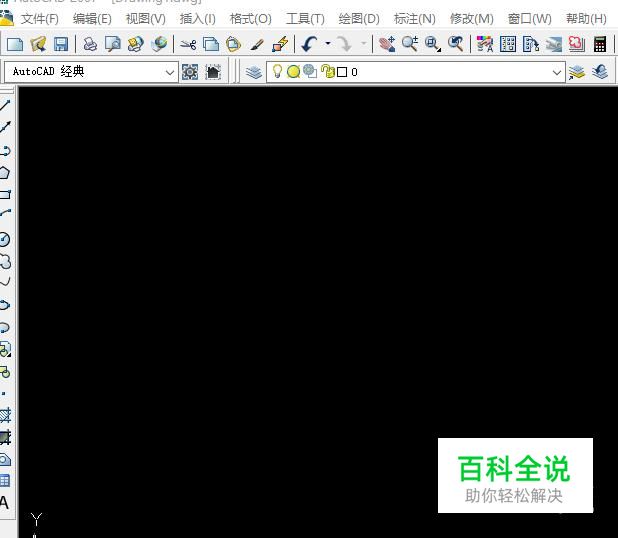Click the Match Properties brush icon
Screen dimensions: 618x538
257,44
